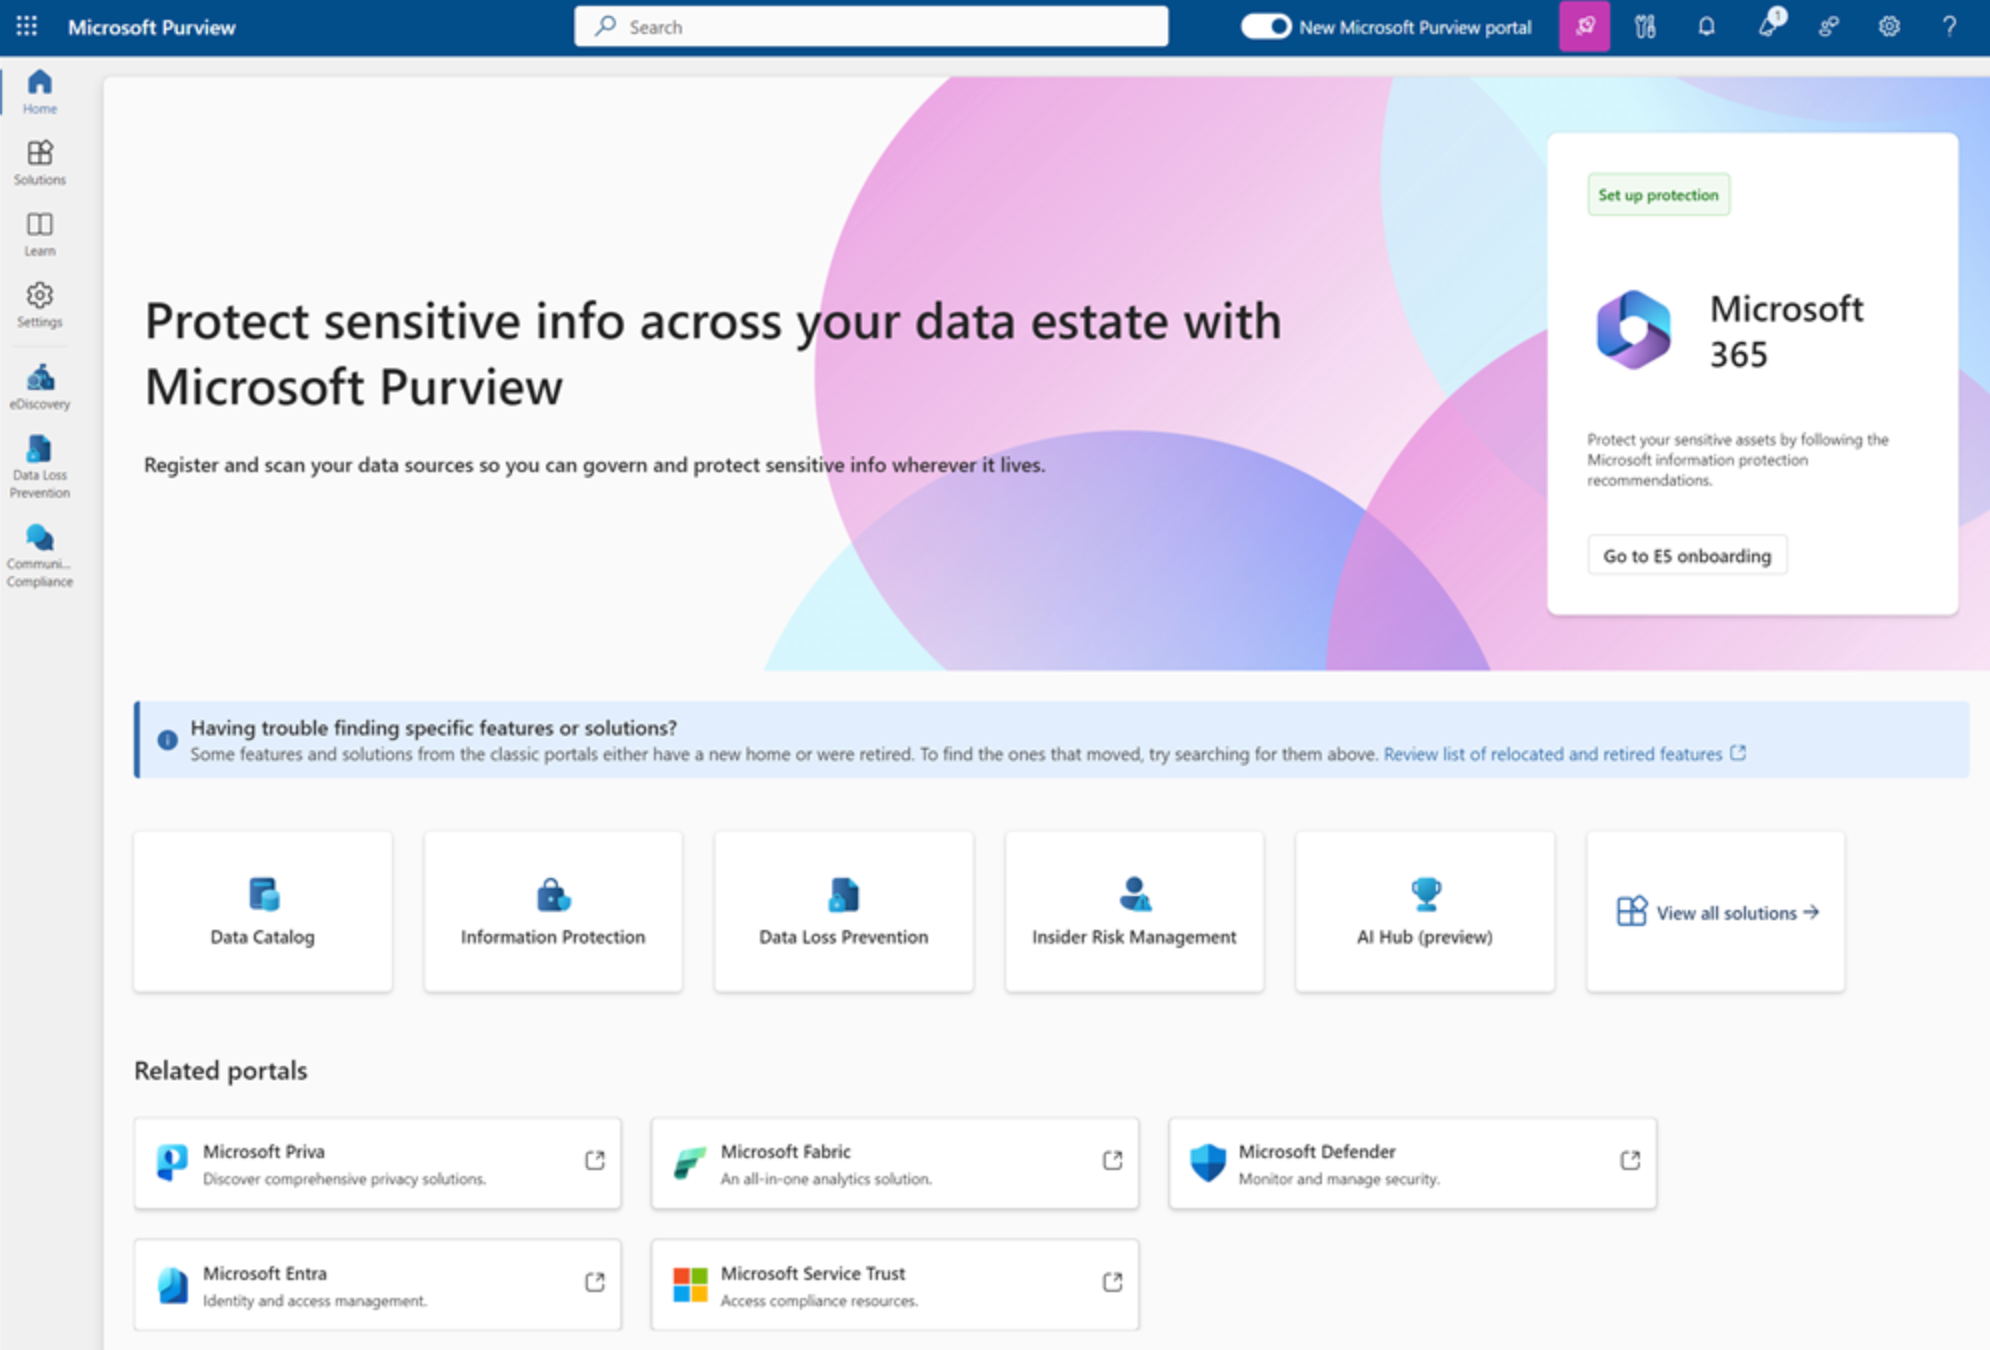Click the info icon in trouble banner
The height and width of the screenshot is (1350, 1990).
167,740
